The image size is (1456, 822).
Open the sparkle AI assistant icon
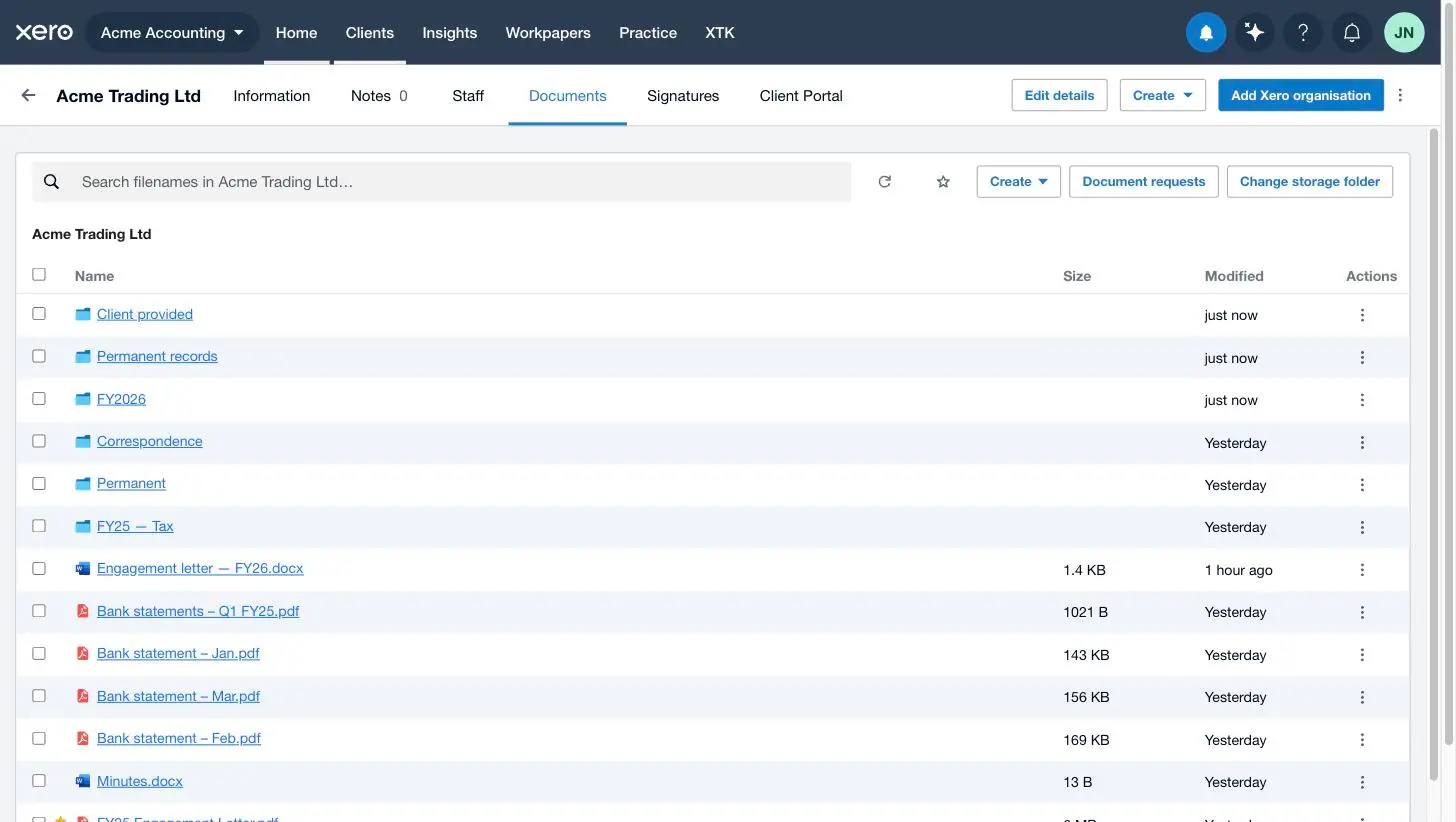1254,33
